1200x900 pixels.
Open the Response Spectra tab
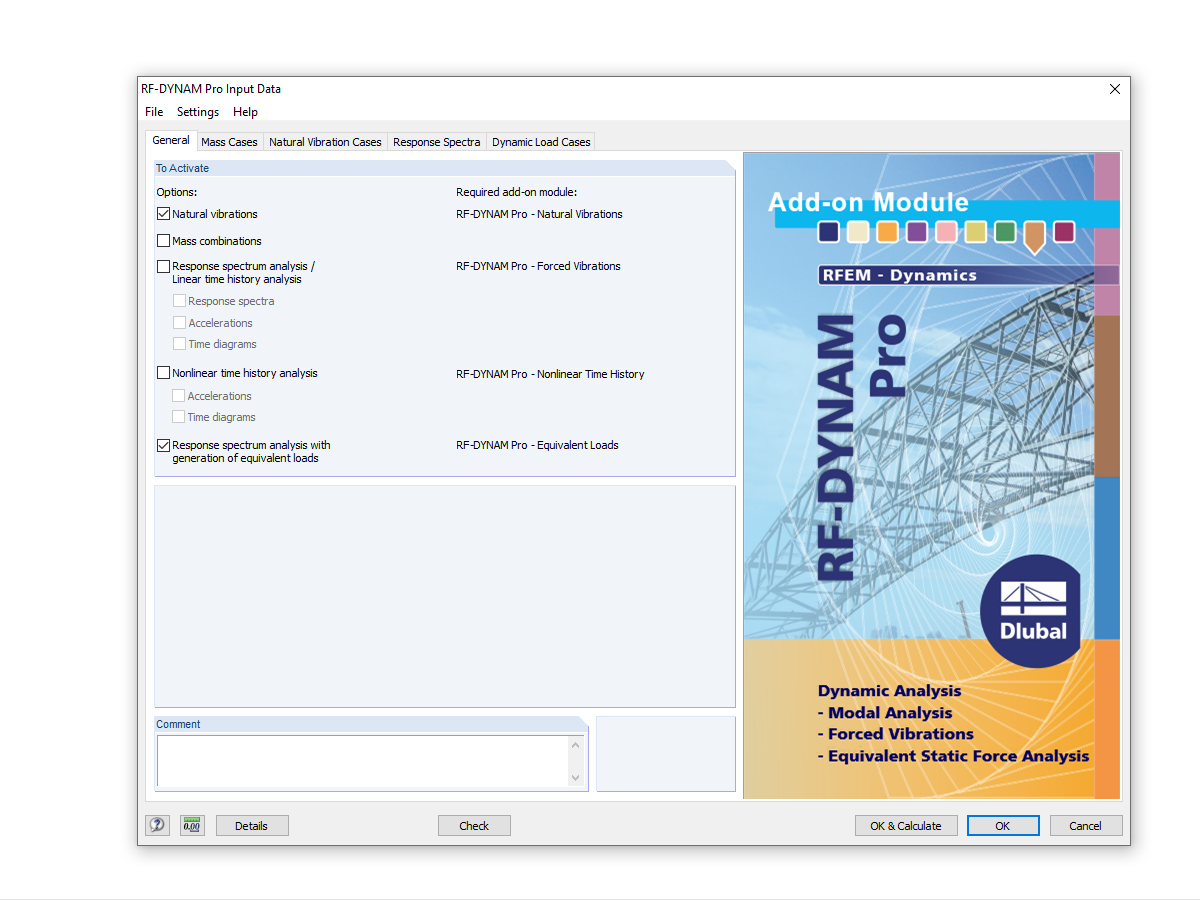pos(436,141)
